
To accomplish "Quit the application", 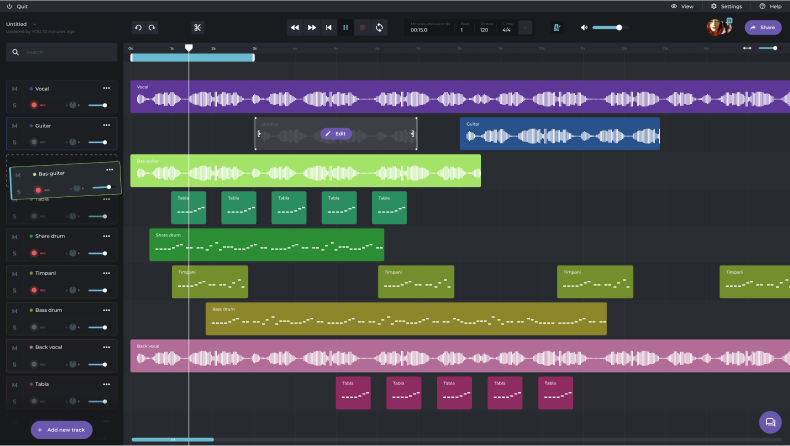I will point(17,7).
